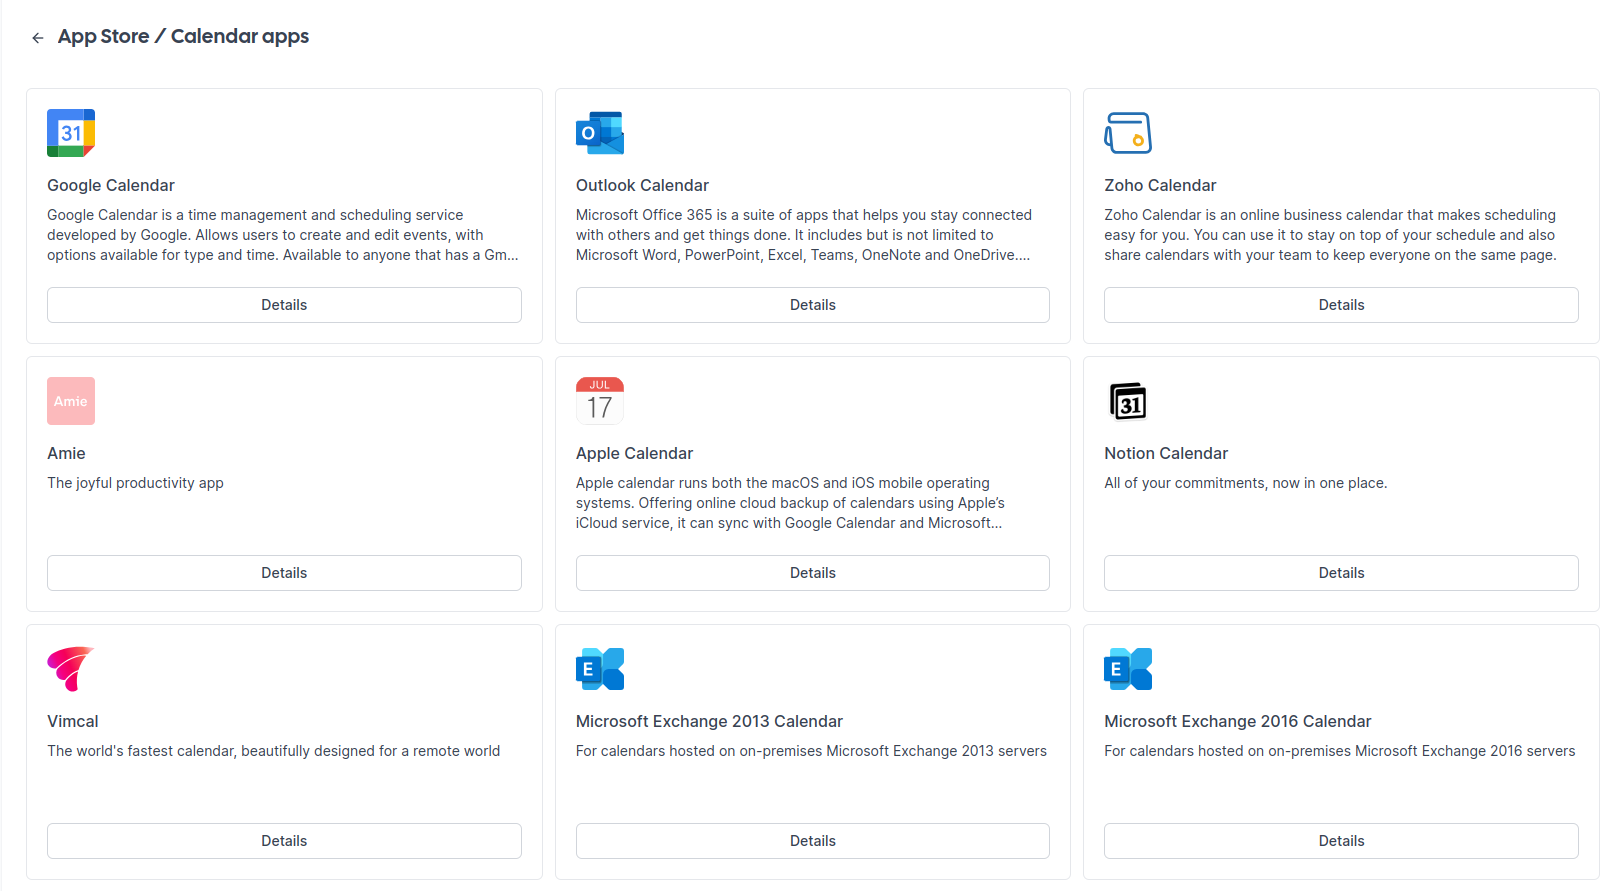Open Details for Notion Calendar

click(x=1341, y=573)
